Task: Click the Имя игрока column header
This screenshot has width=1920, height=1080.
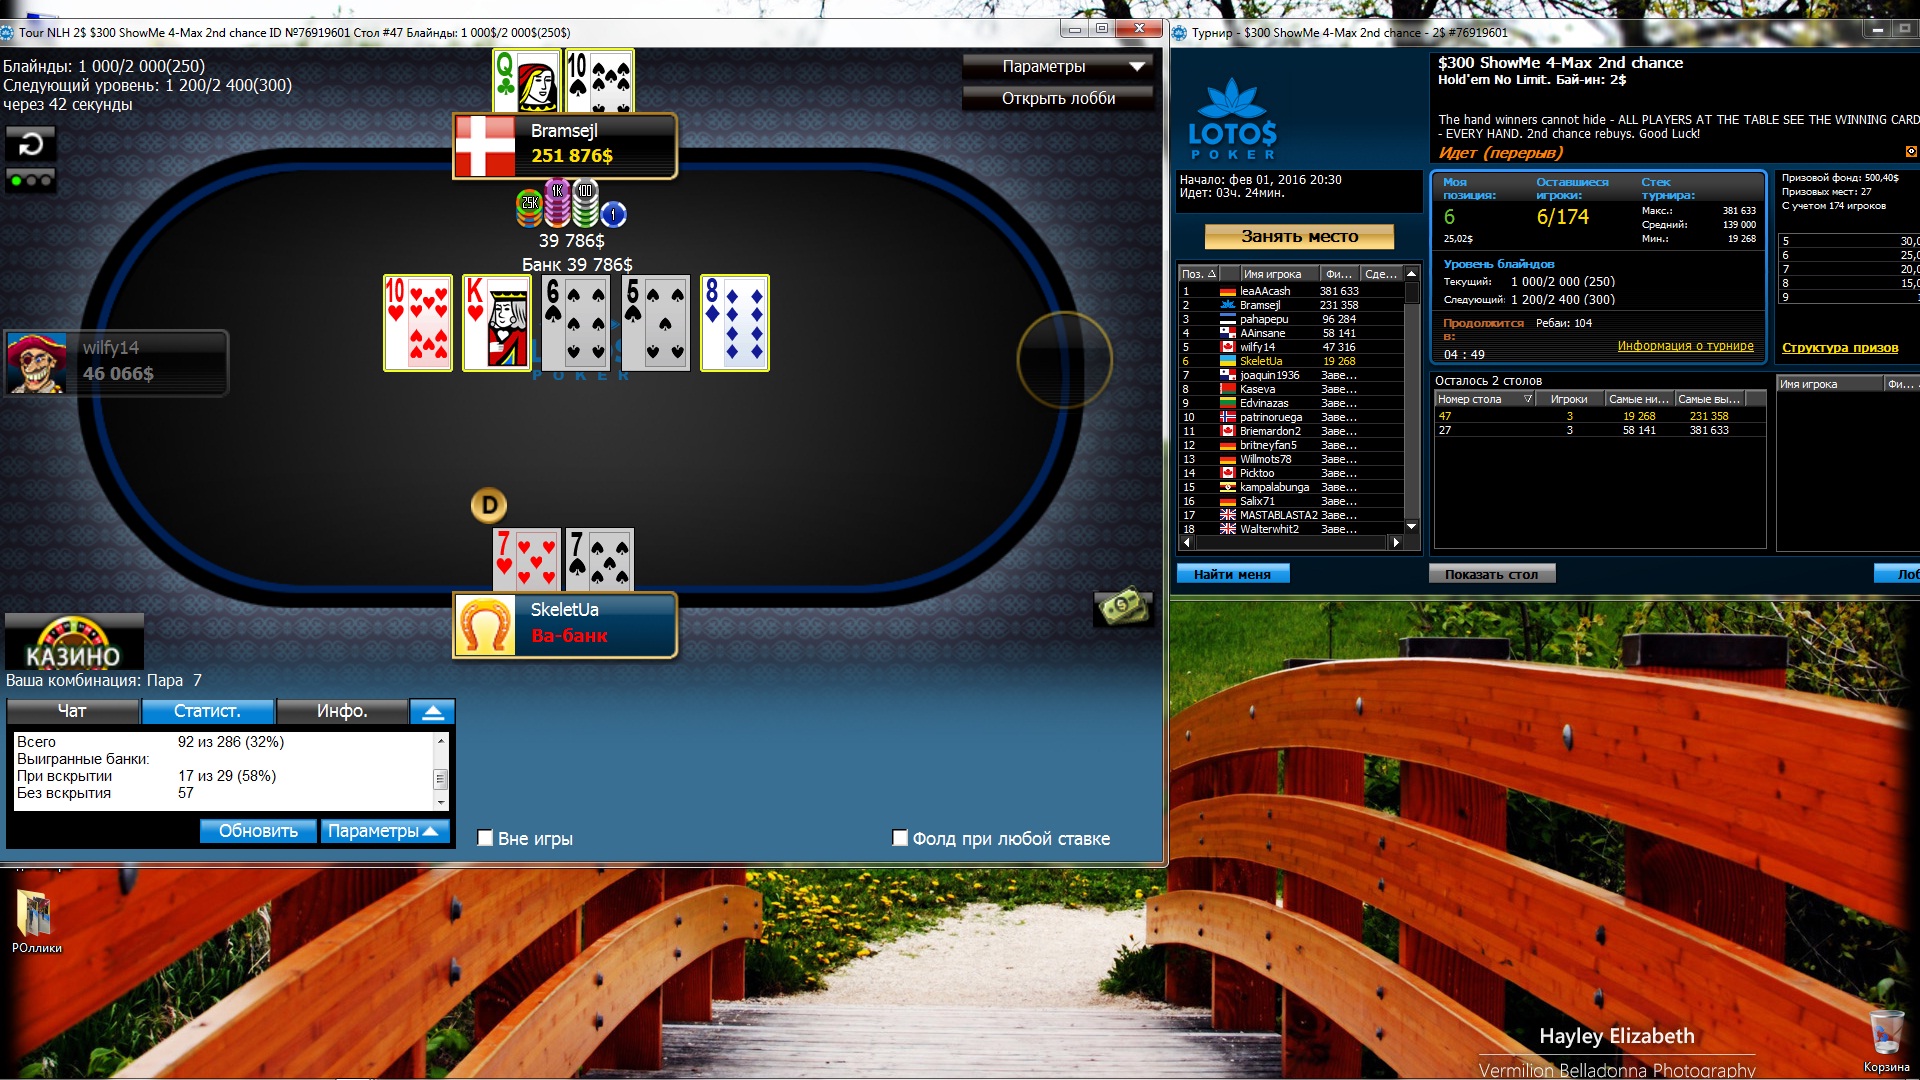Action: point(1279,274)
